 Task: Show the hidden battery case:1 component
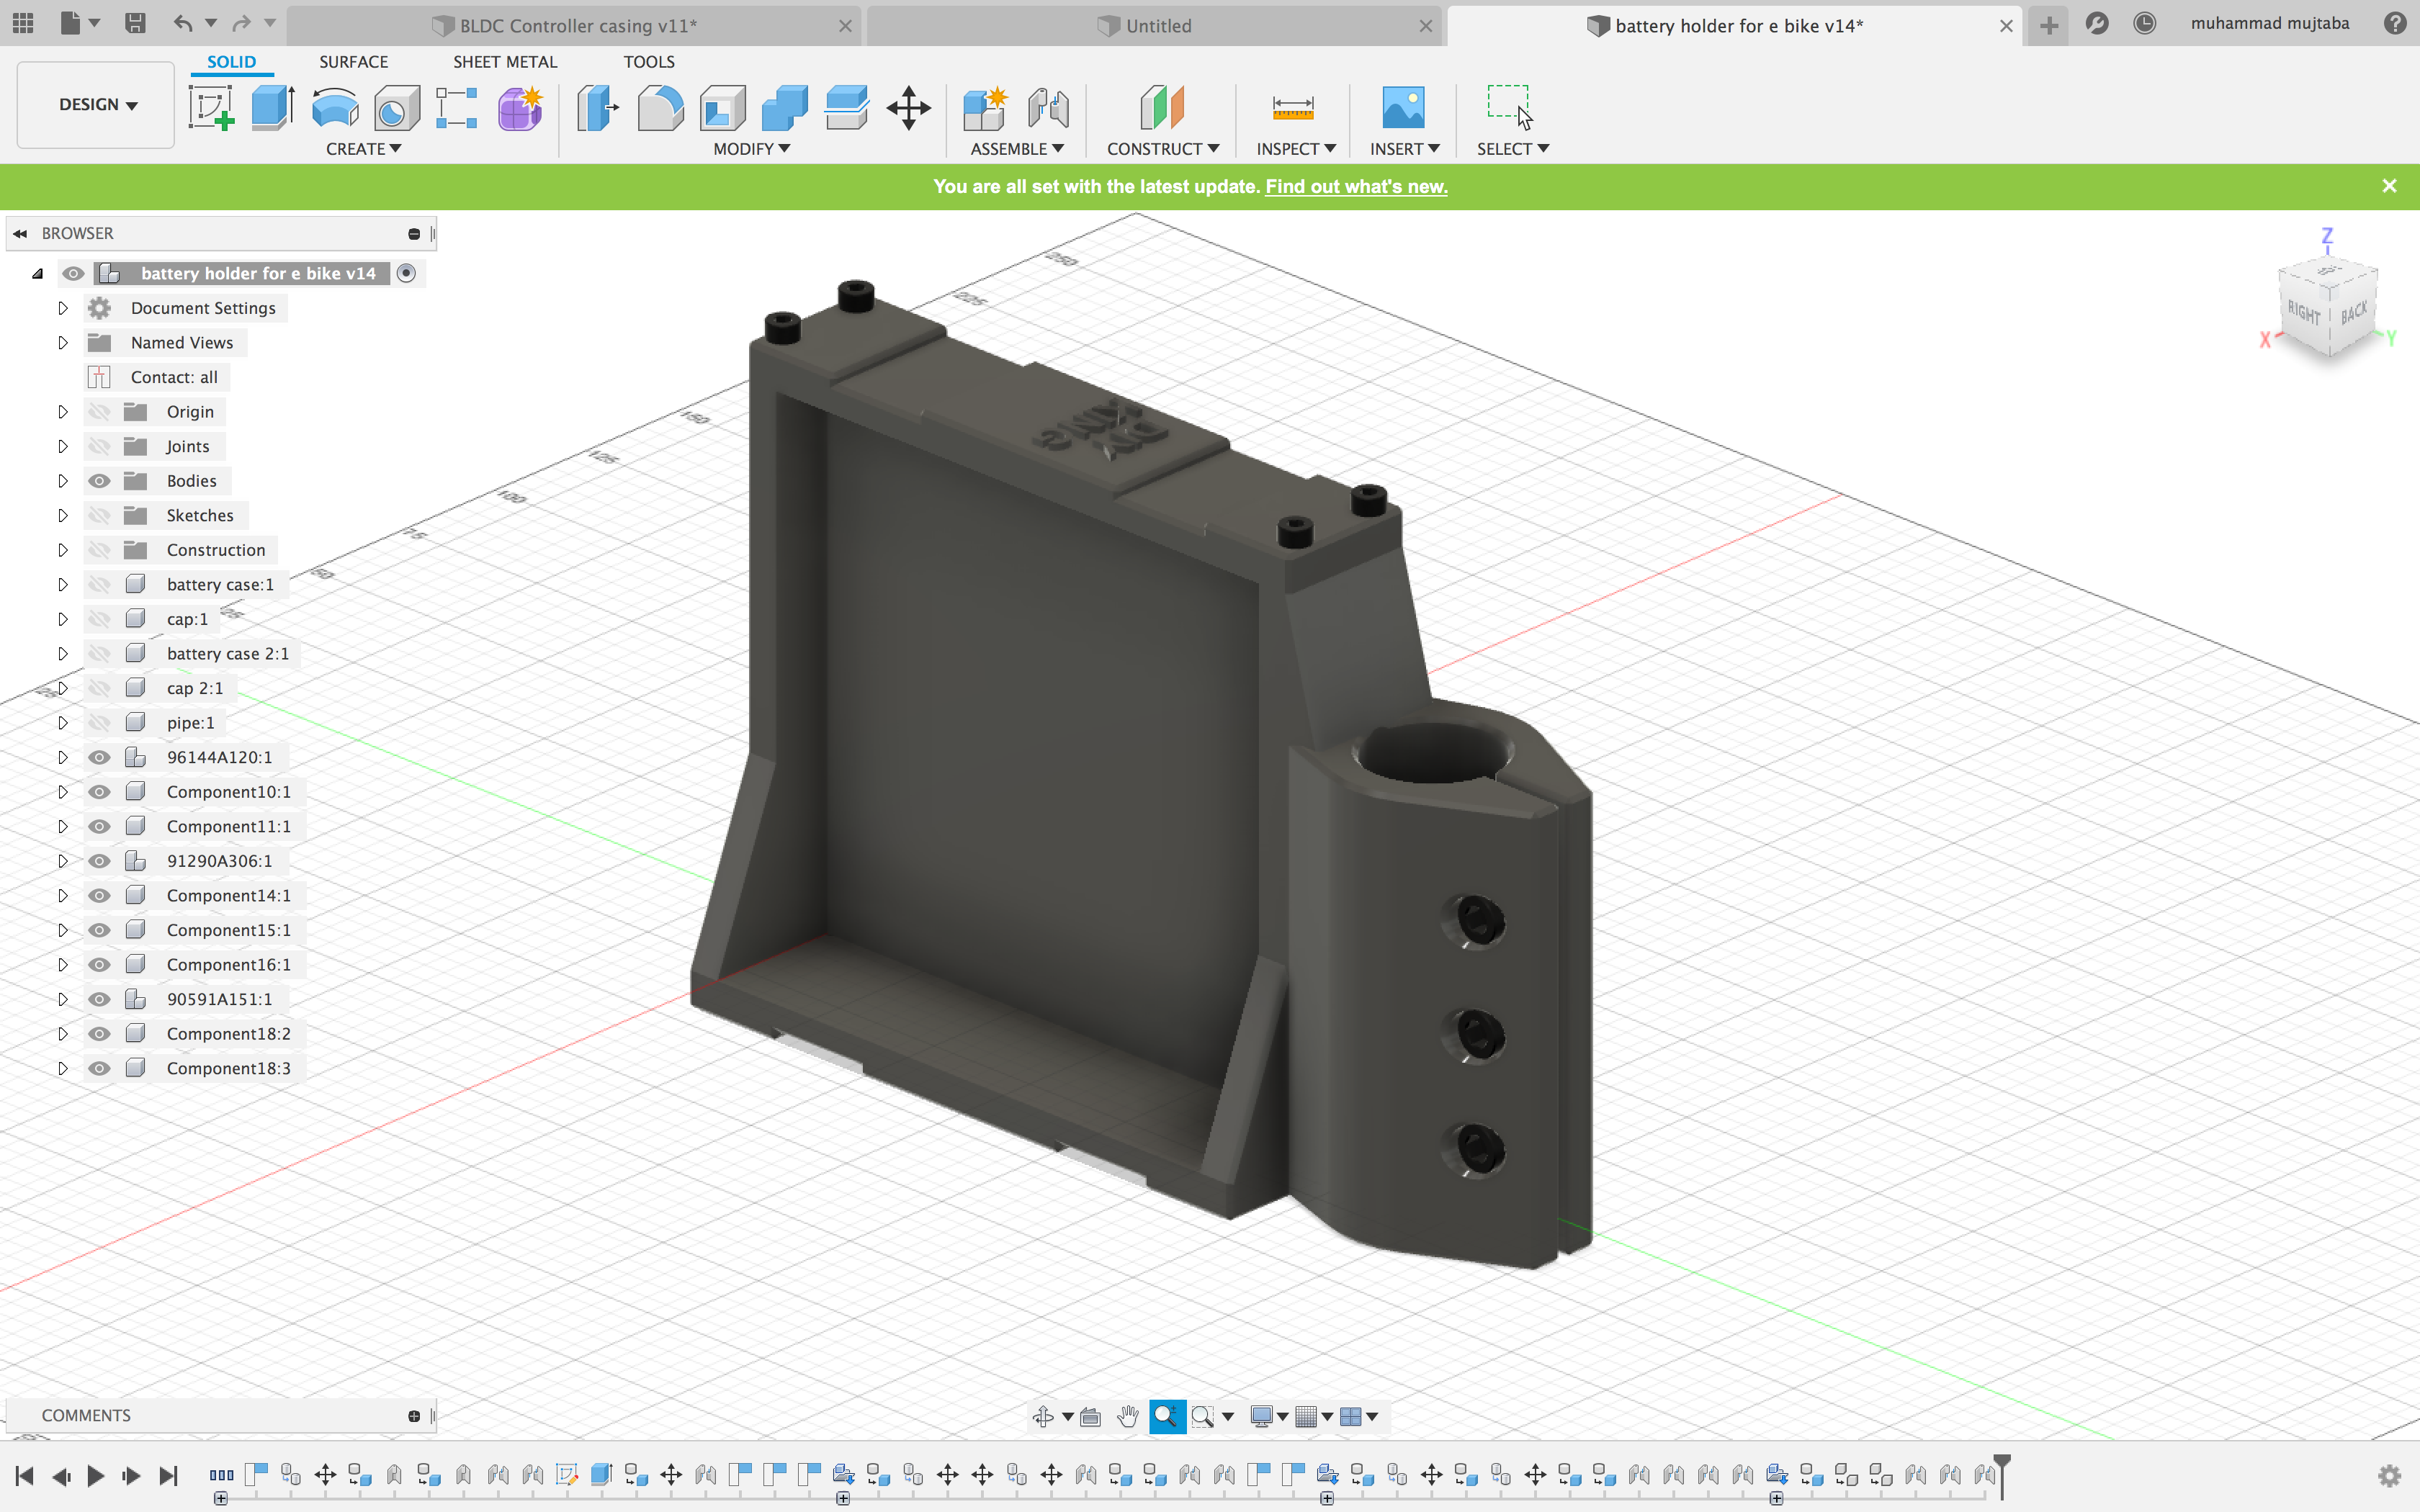tap(99, 584)
